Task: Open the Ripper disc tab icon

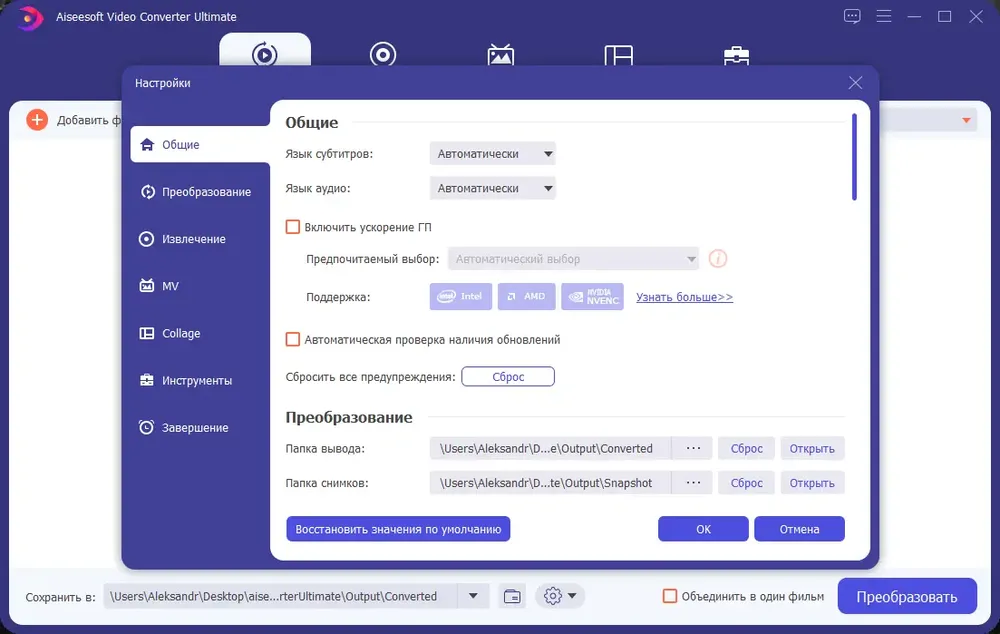Action: (383, 54)
